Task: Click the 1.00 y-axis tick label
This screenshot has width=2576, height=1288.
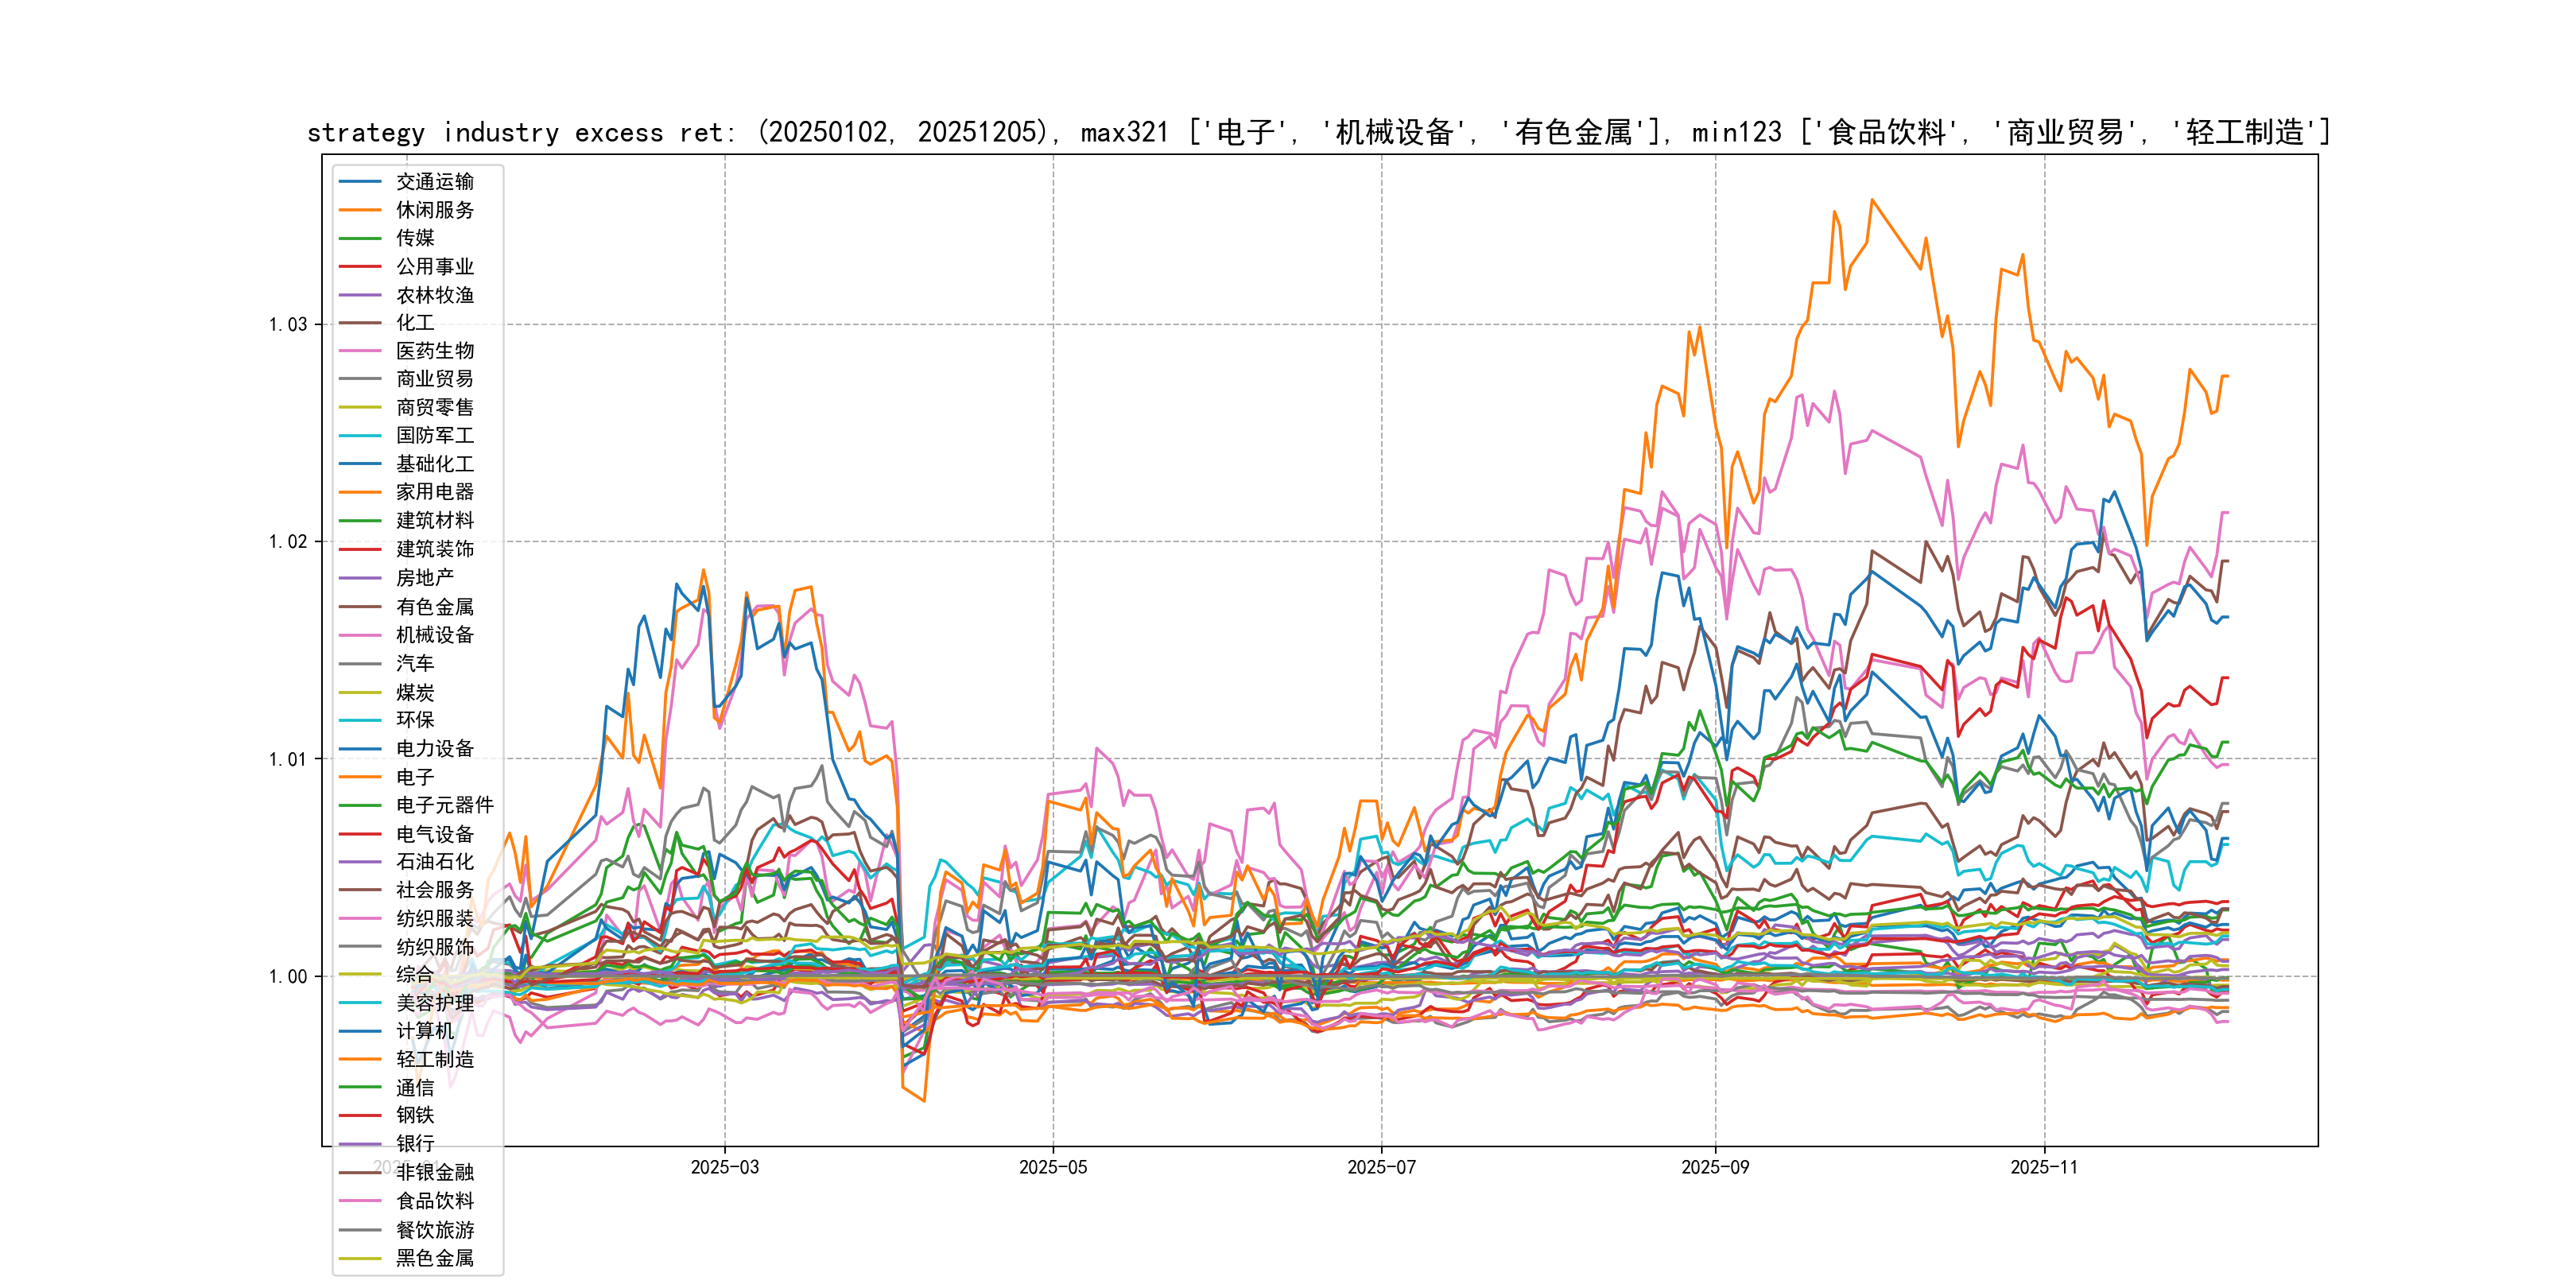Action: [287, 977]
